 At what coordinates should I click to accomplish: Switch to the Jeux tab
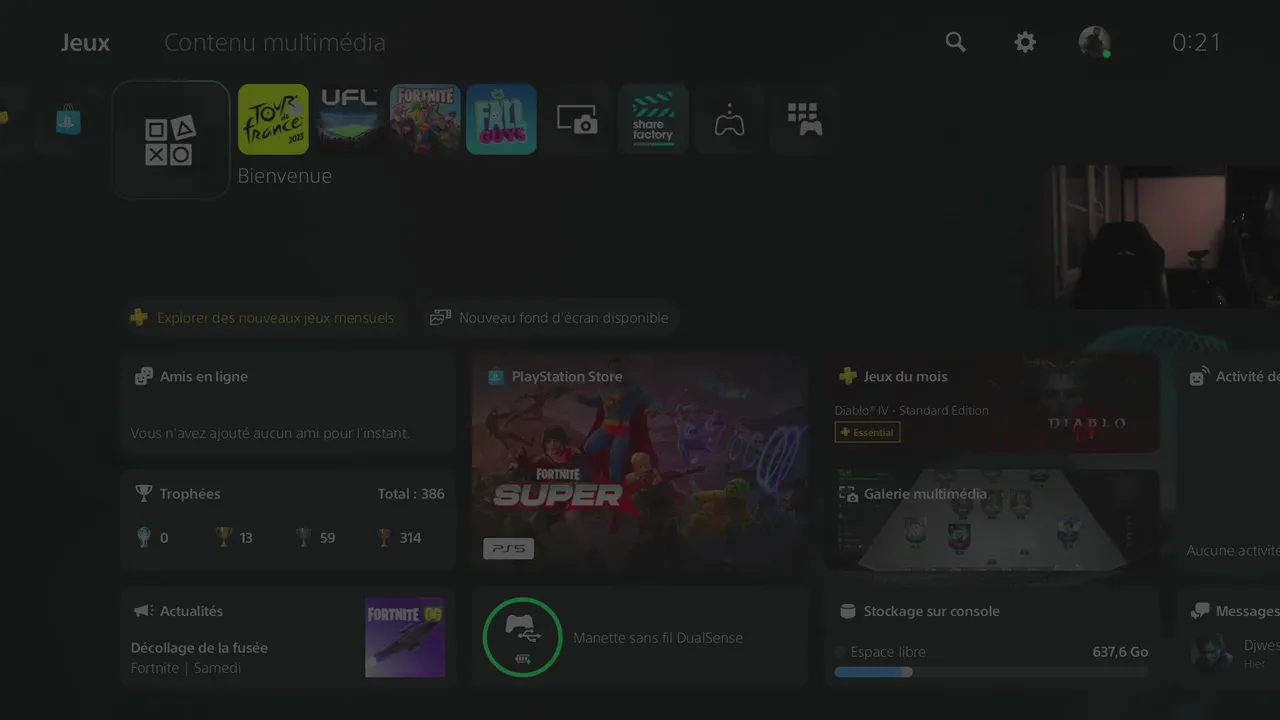point(85,42)
